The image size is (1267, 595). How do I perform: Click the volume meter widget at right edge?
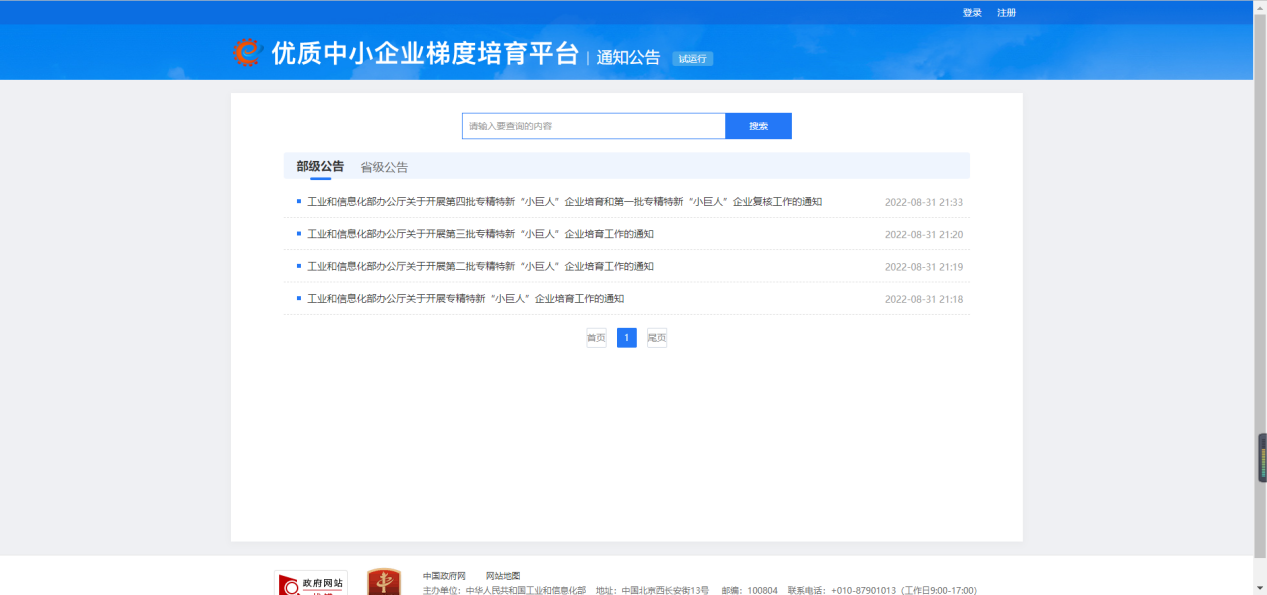[1262, 458]
